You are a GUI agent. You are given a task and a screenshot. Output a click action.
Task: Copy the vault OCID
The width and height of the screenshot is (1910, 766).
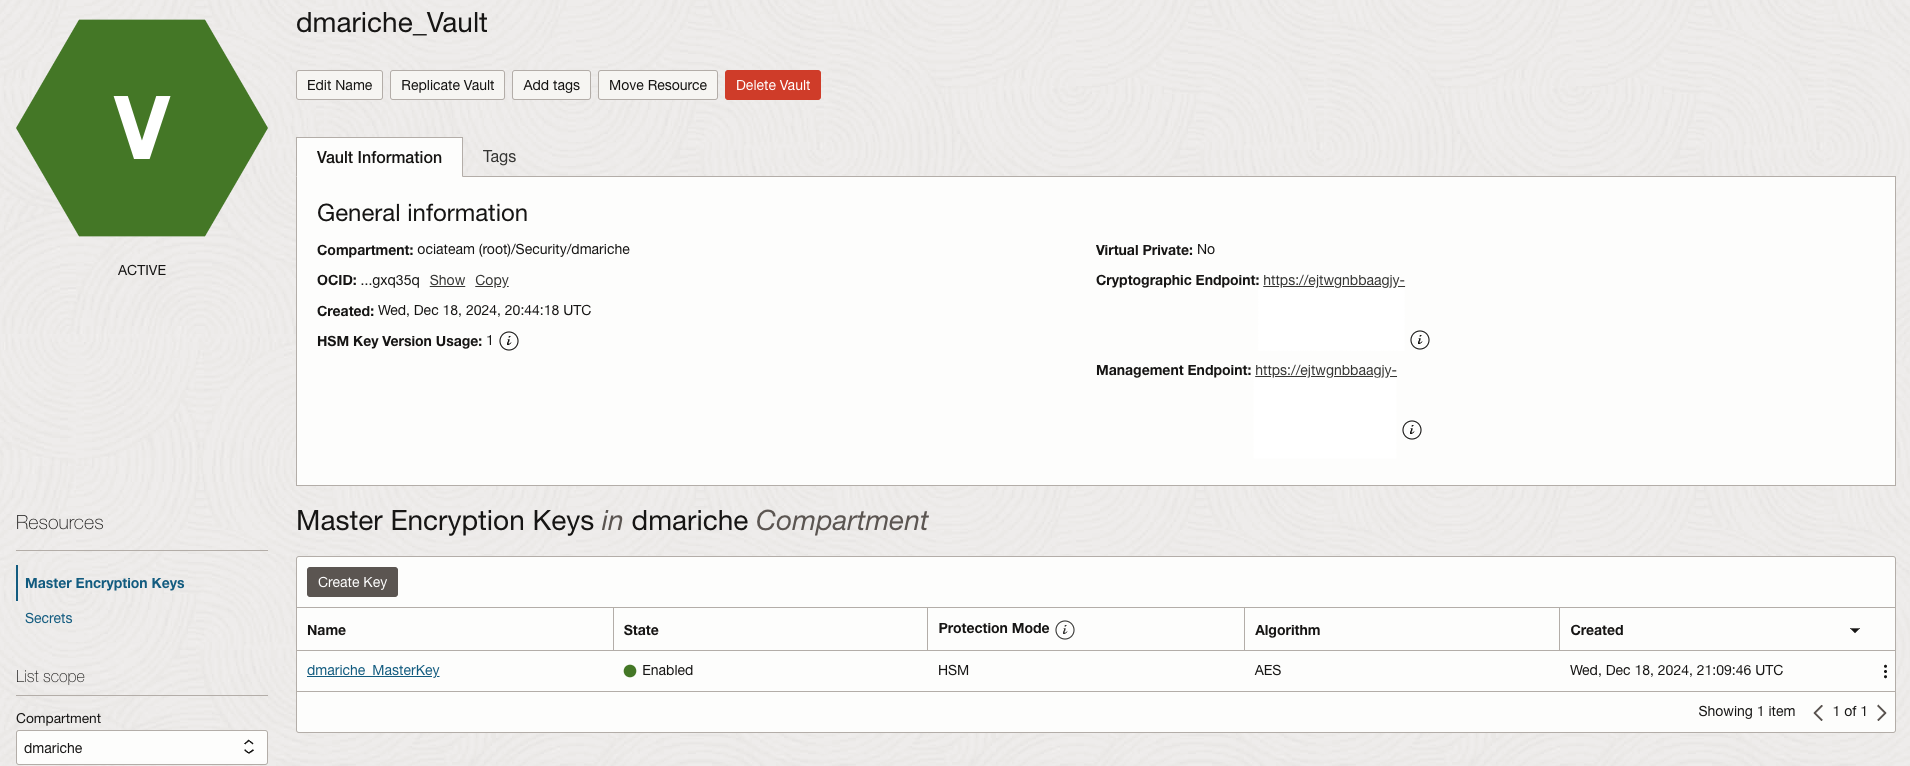[x=491, y=281]
